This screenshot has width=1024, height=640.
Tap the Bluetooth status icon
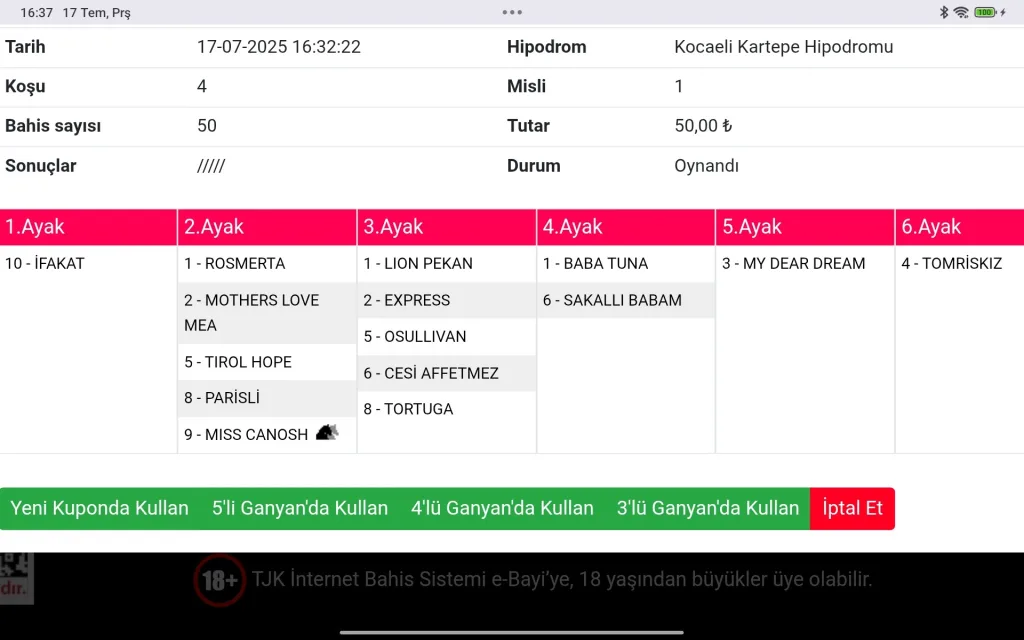943,12
